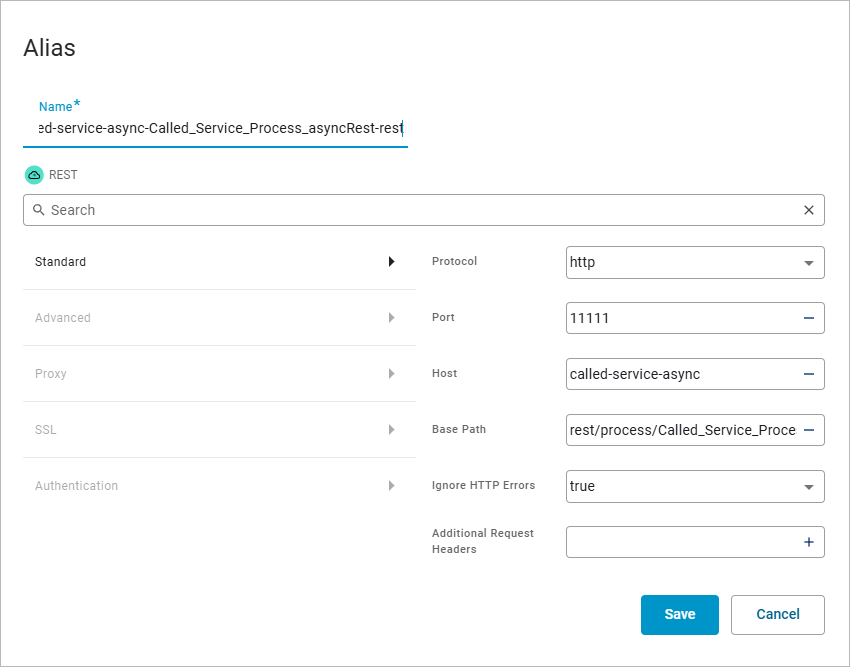
Task: Click the alias Name input field
Action: click(x=215, y=128)
